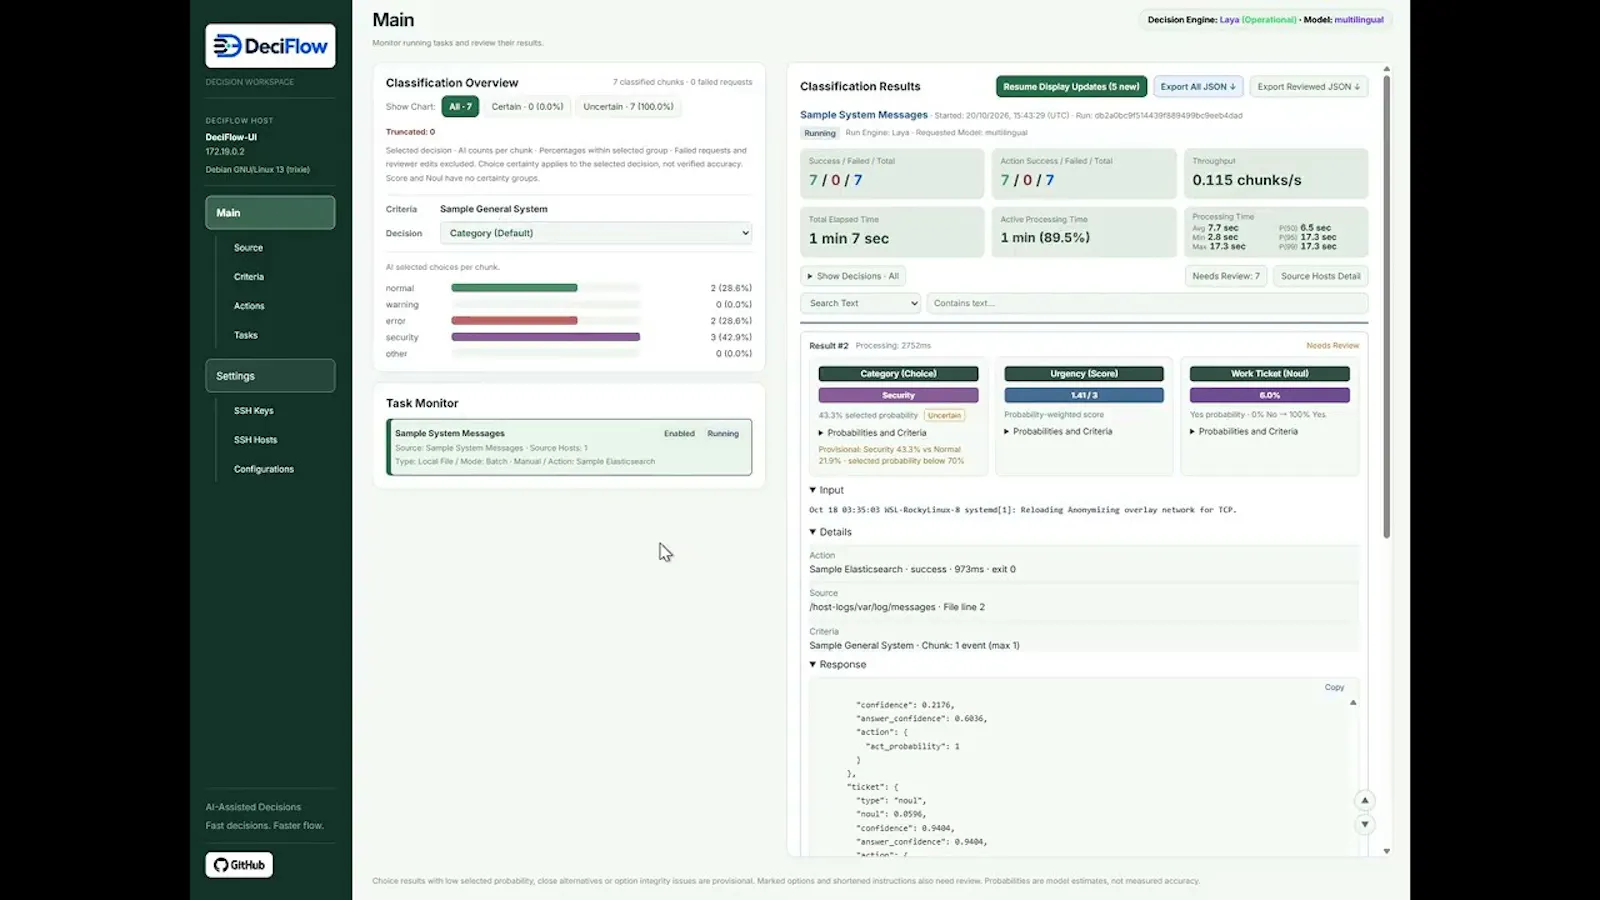Click the results panel vertical scrollbar
Viewport: 1600px width, 900px height.
coord(1386,305)
